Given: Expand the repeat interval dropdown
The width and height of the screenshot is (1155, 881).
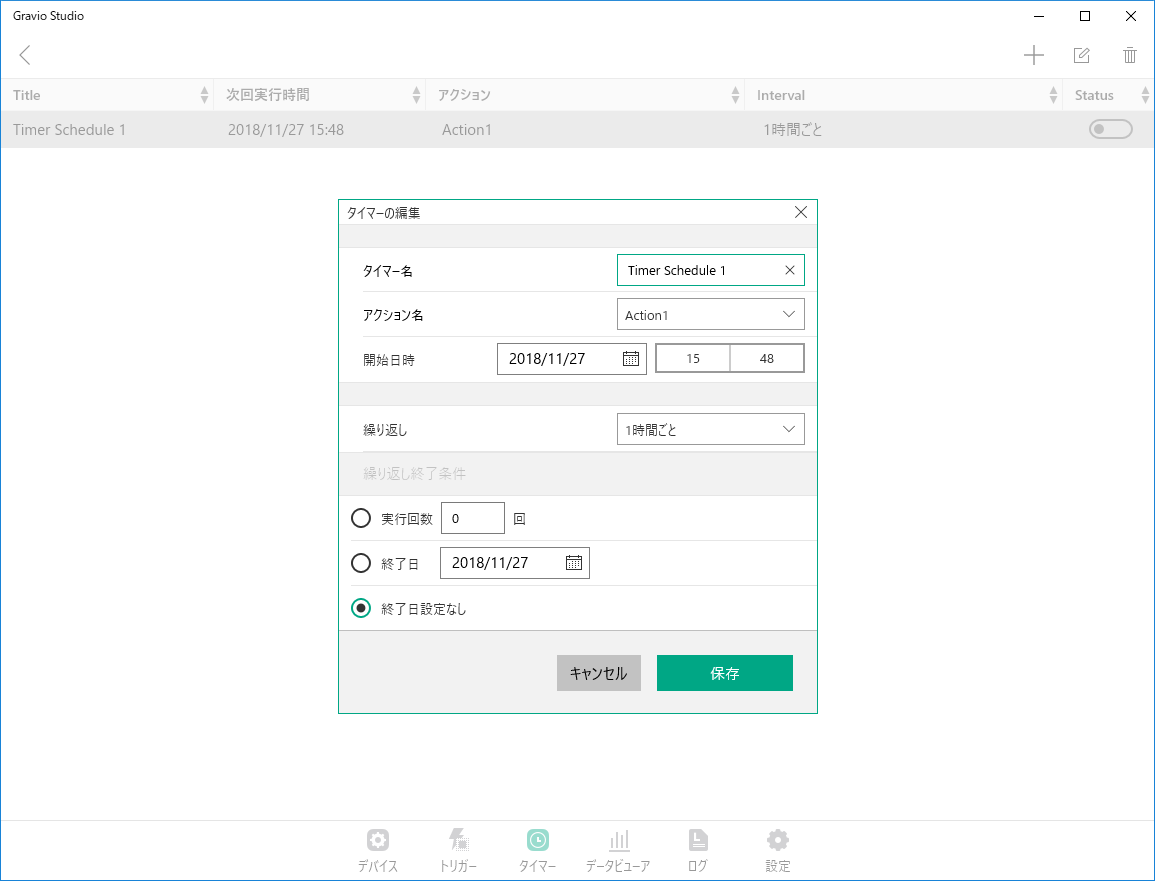Looking at the screenshot, I should coord(710,429).
